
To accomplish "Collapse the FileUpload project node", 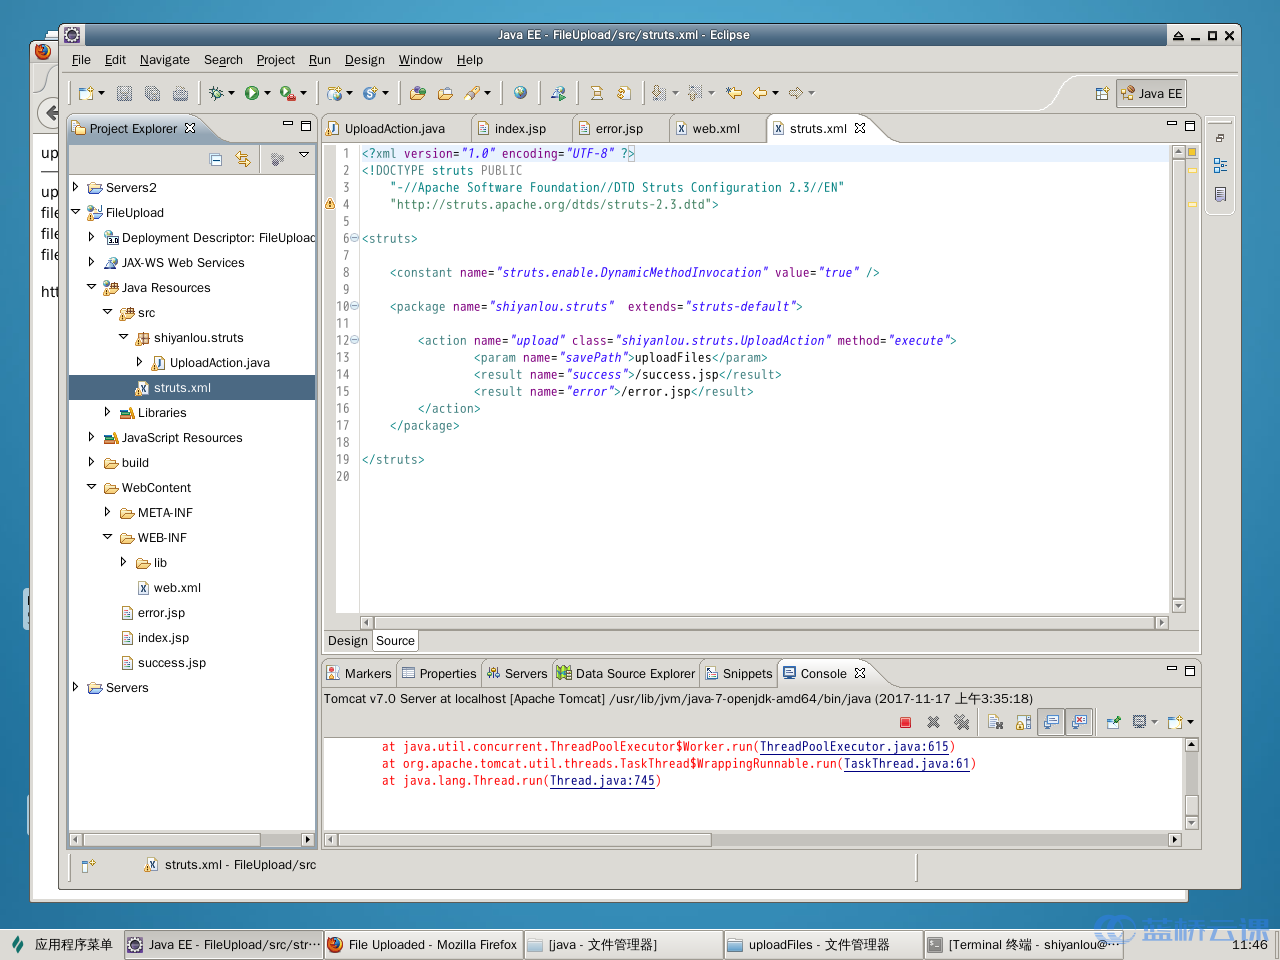I will point(76,212).
